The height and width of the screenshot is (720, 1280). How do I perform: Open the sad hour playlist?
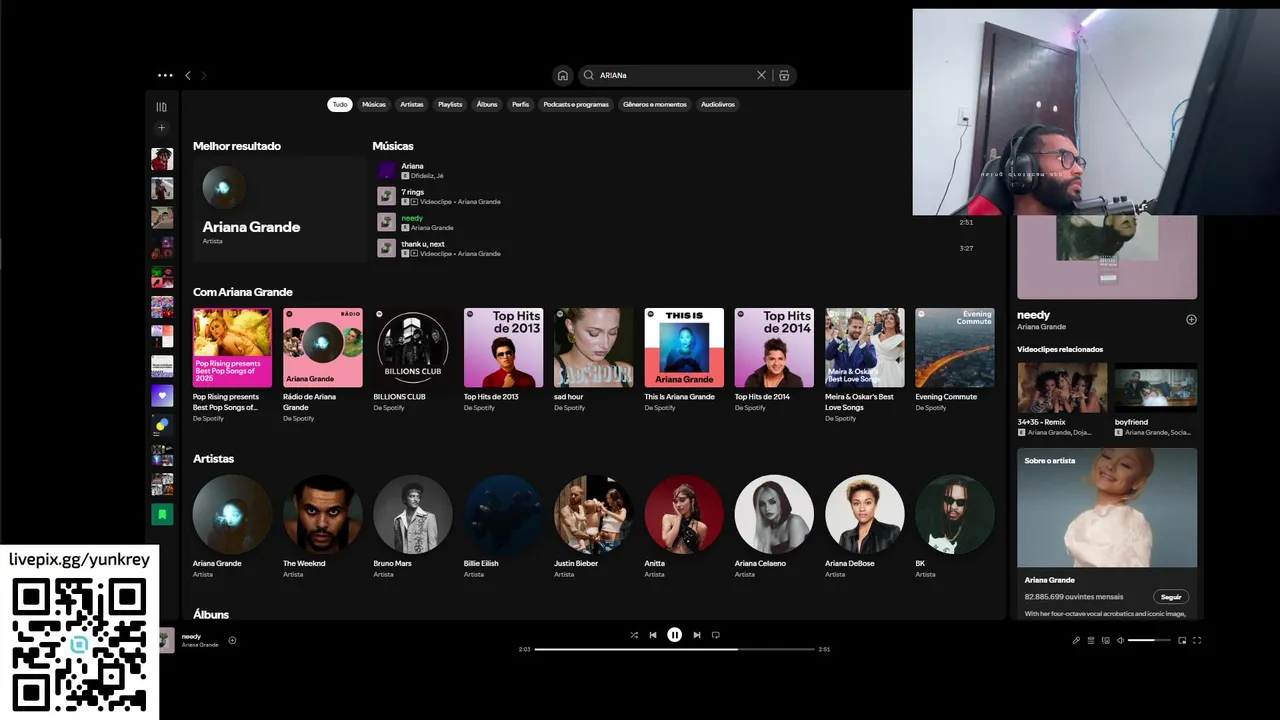[593, 360]
